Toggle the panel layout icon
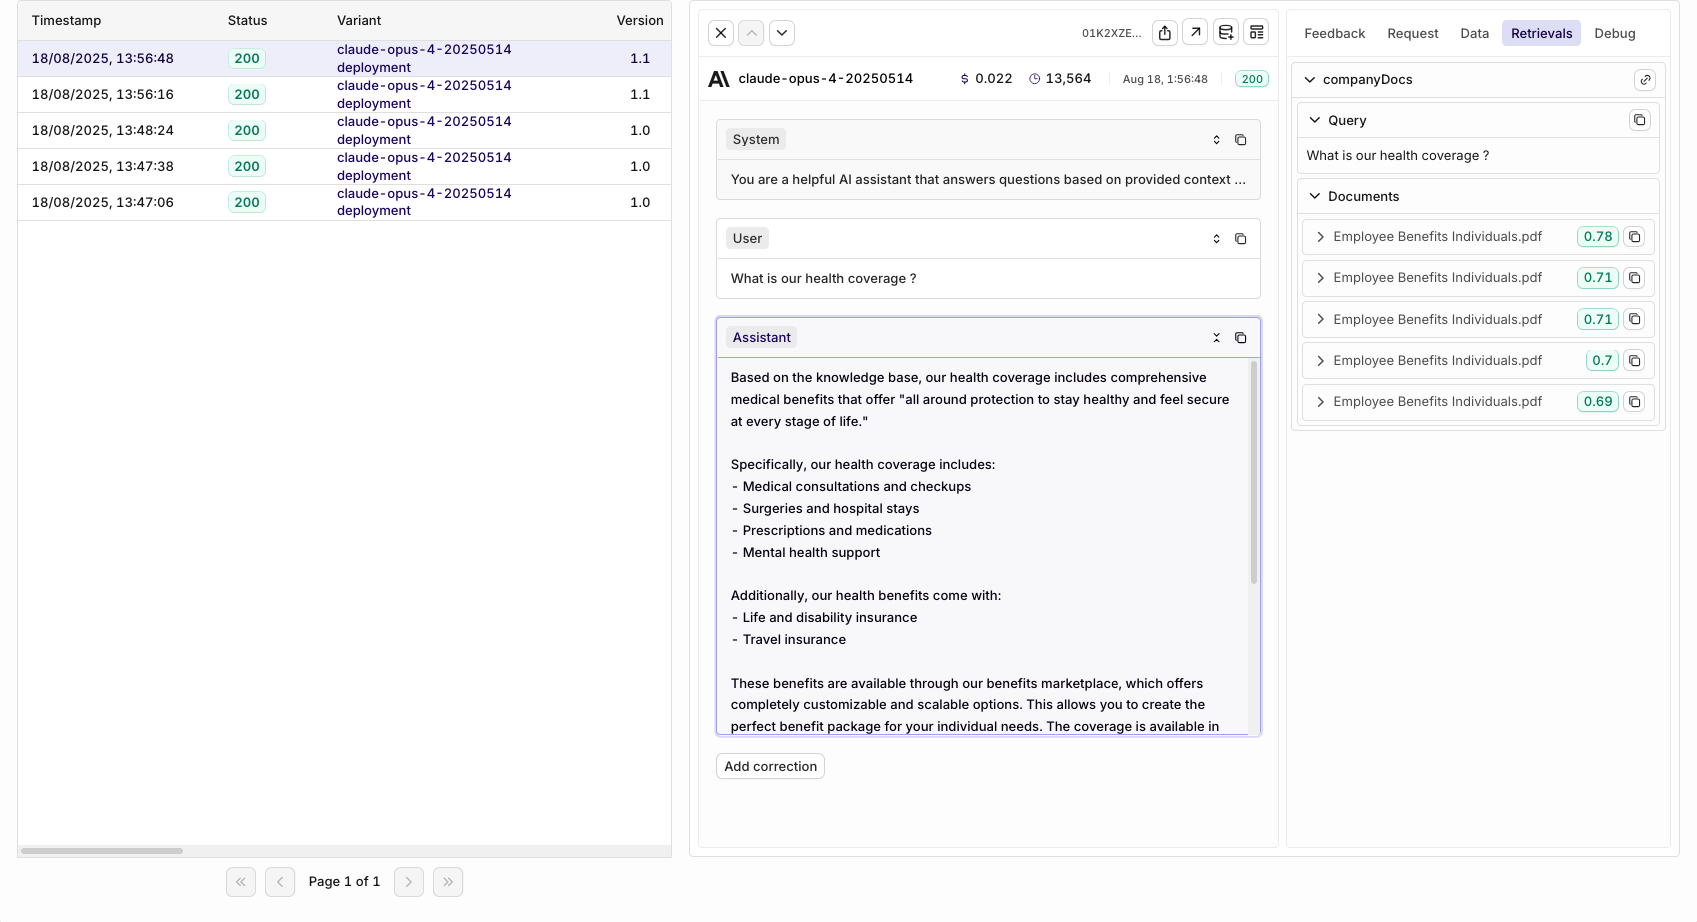 click(1257, 33)
